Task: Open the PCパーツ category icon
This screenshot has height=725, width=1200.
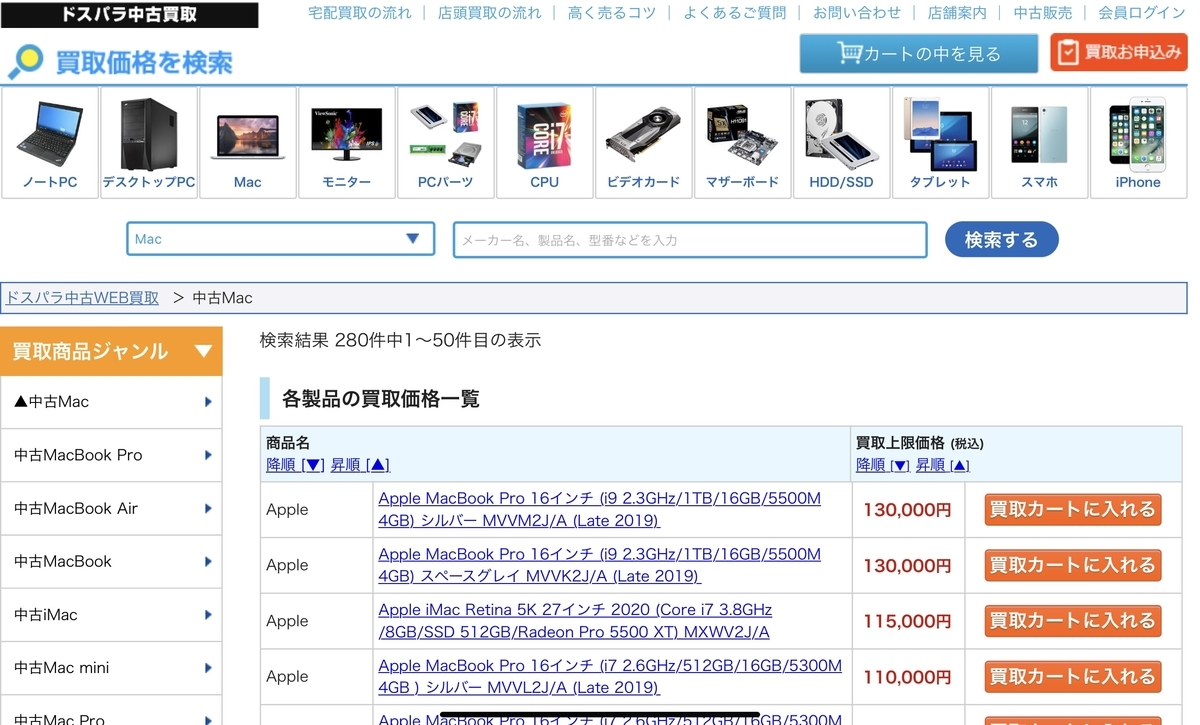Action: [446, 143]
